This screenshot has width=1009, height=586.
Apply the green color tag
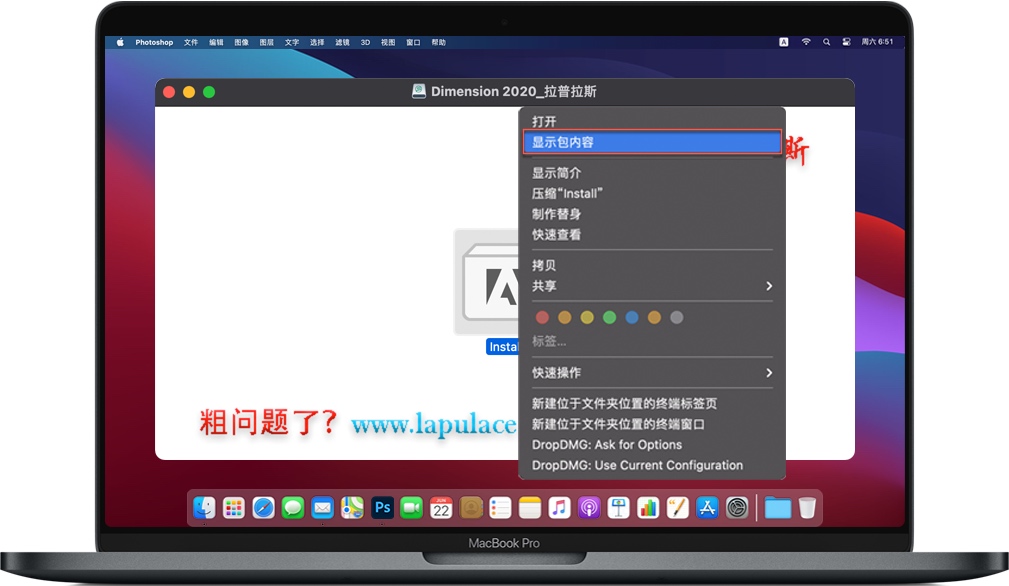[x=610, y=317]
